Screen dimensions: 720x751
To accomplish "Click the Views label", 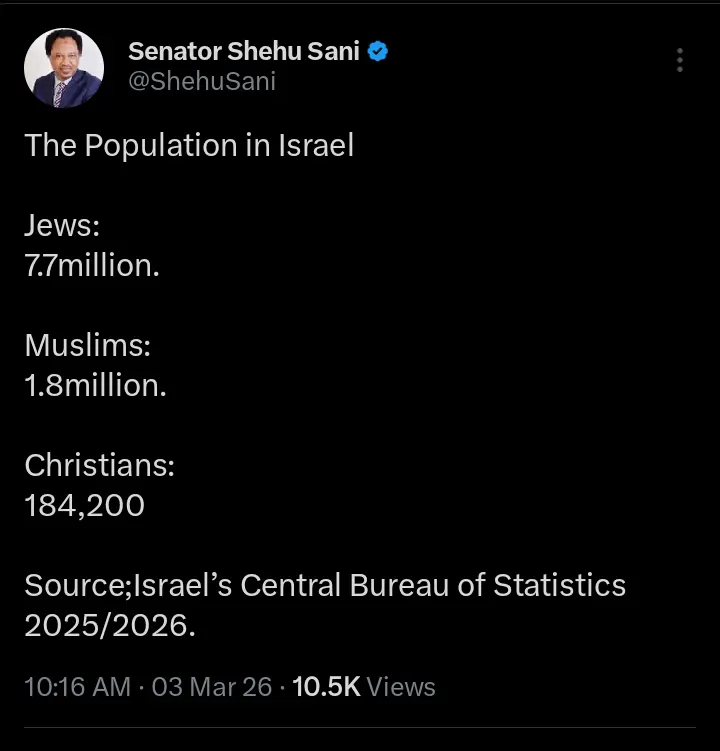I will [401, 687].
